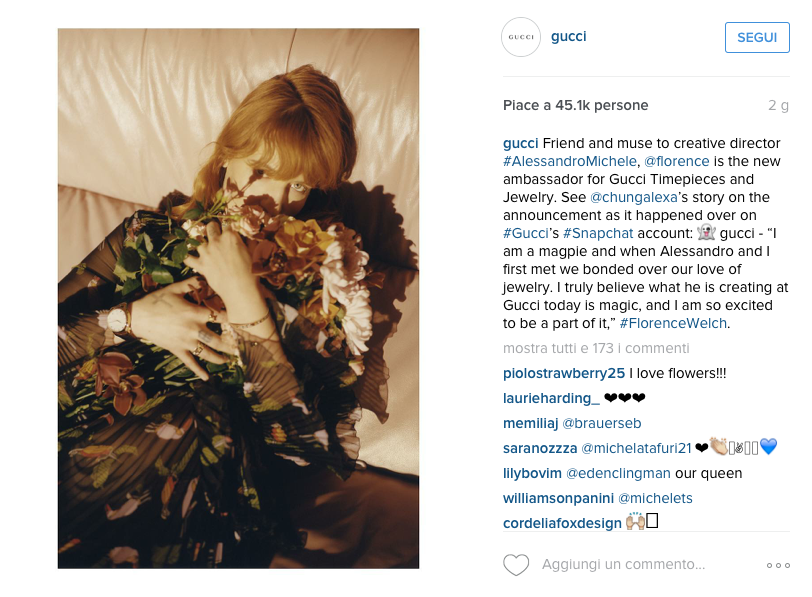Open the #Snapchat hashtag link

(x=598, y=234)
